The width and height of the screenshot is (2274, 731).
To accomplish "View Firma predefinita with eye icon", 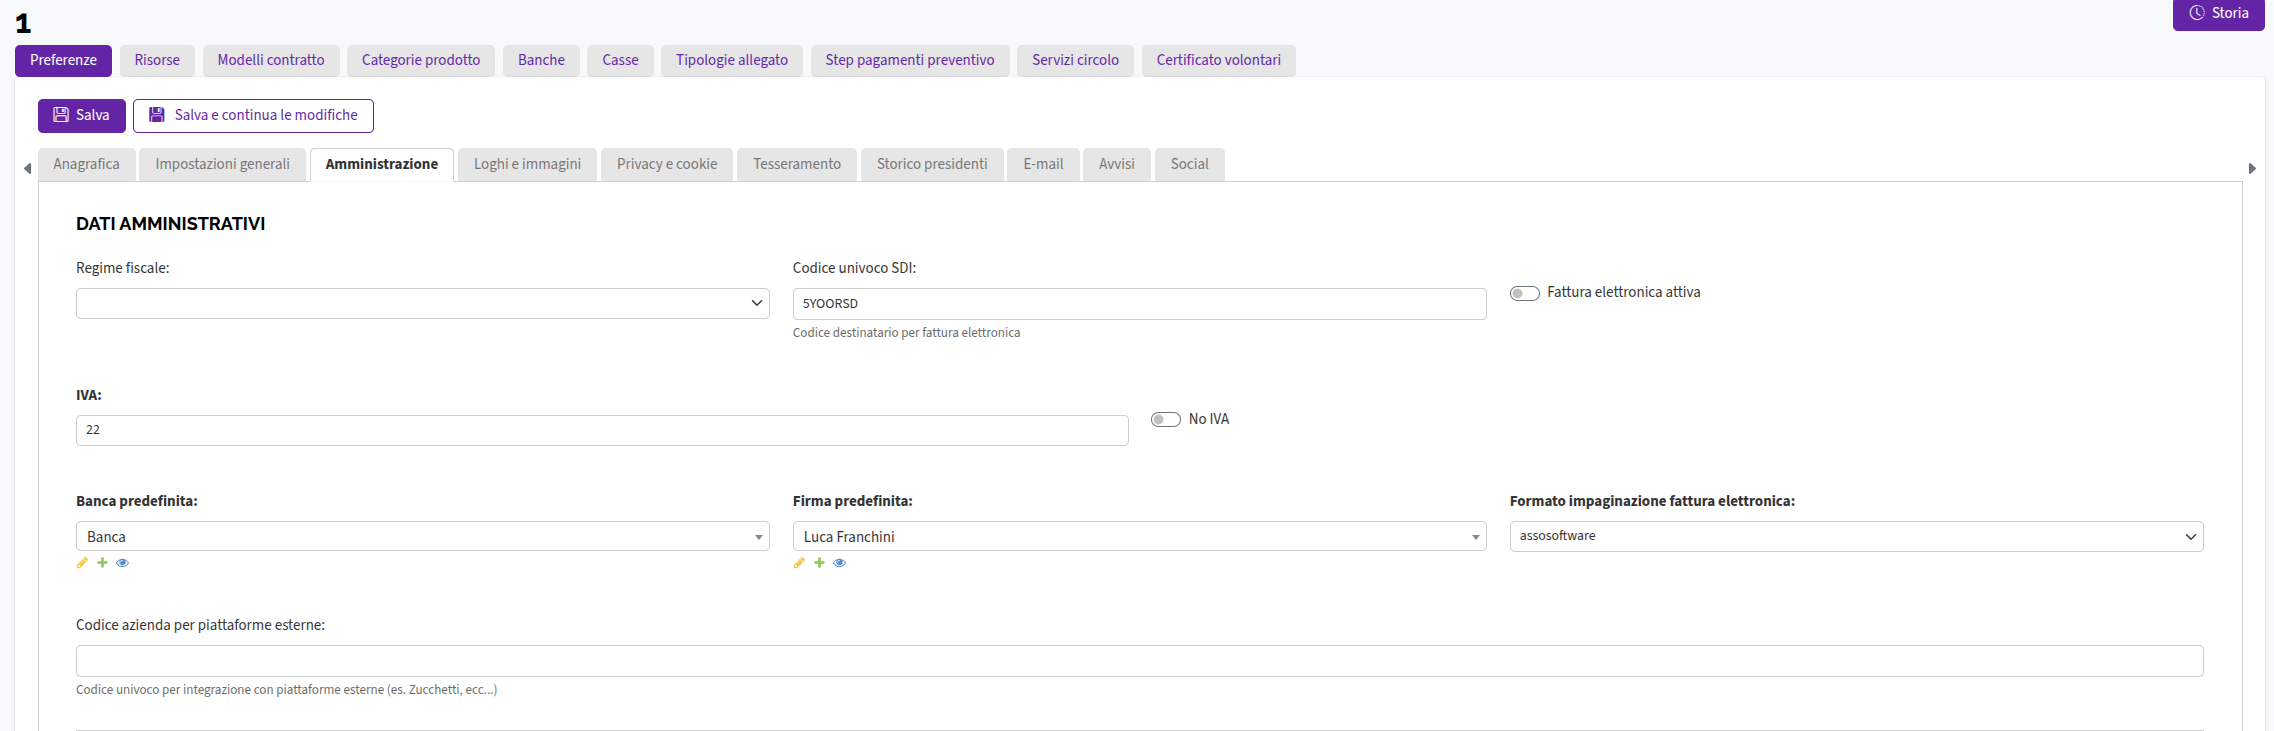I will click(840, 563).
